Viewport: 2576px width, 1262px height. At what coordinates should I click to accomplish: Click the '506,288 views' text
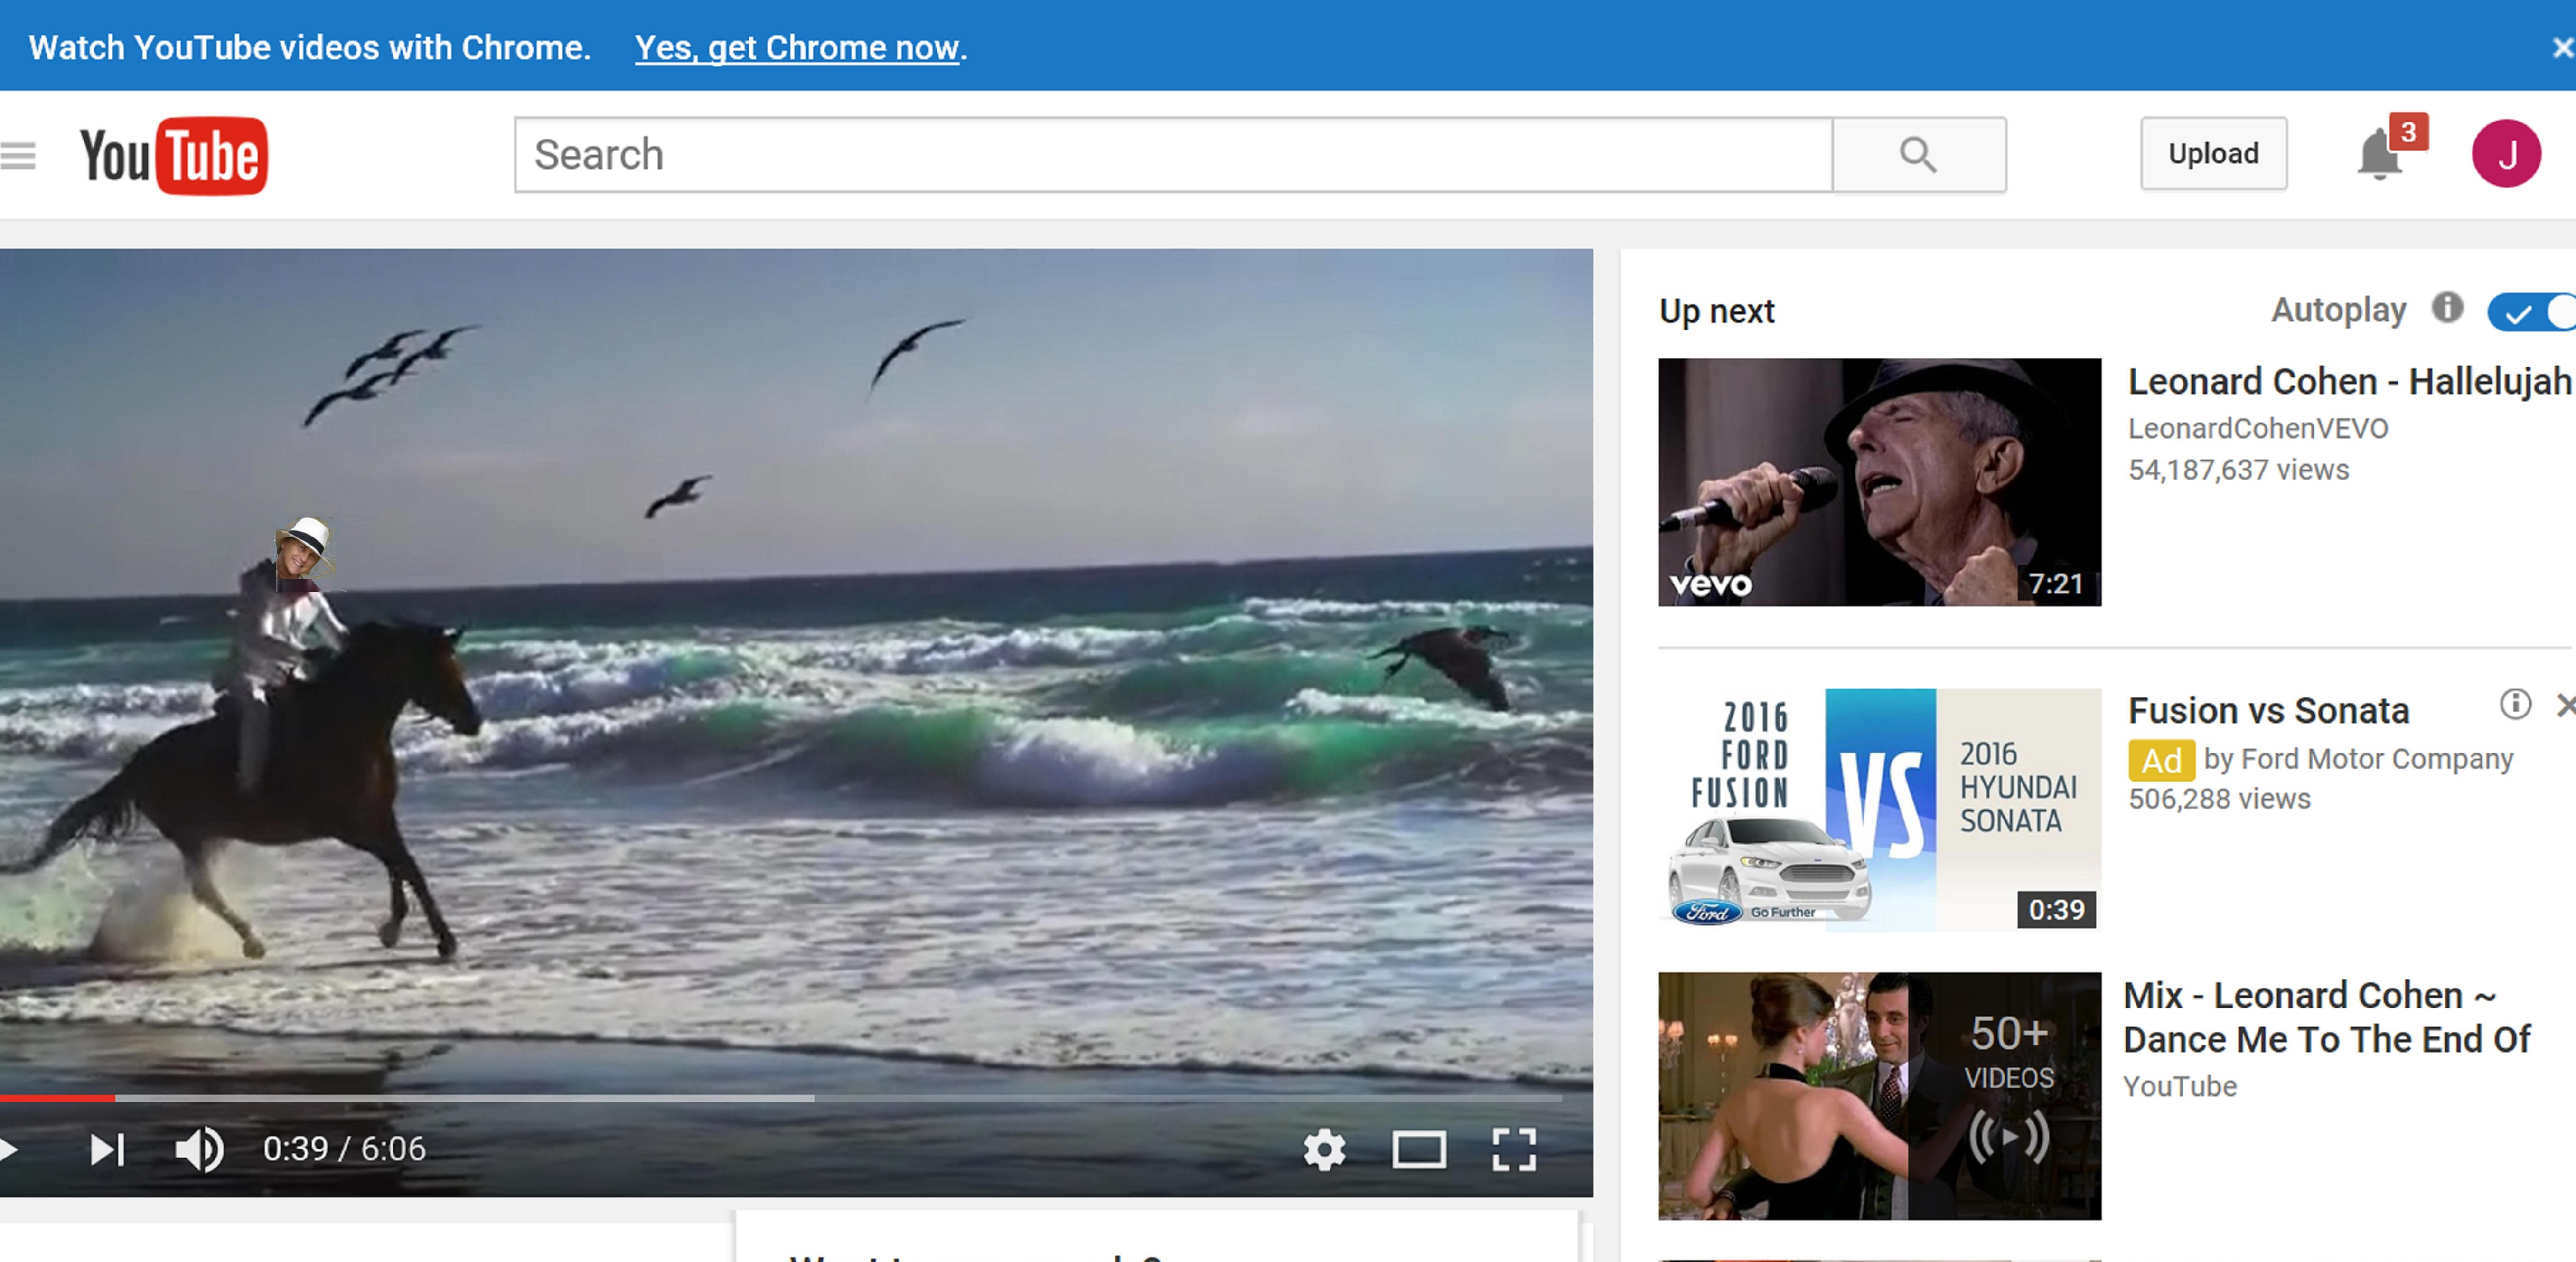tap(2219, 799)
